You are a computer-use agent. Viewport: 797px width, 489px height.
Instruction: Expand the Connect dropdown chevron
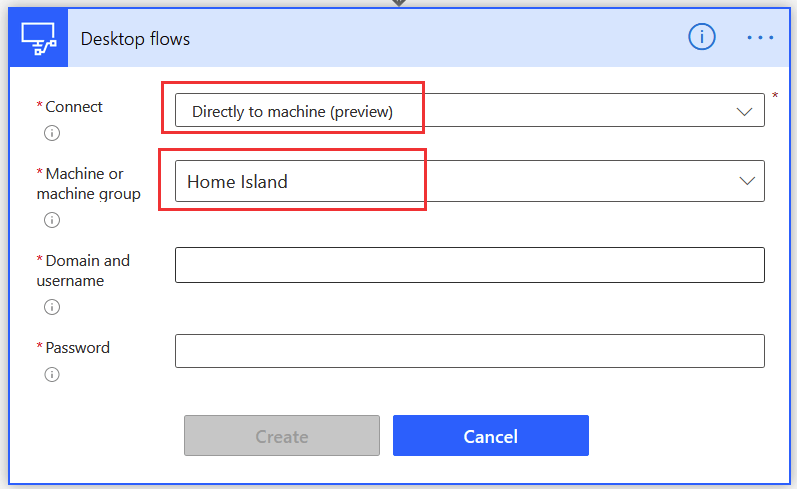tap(744, 111)
